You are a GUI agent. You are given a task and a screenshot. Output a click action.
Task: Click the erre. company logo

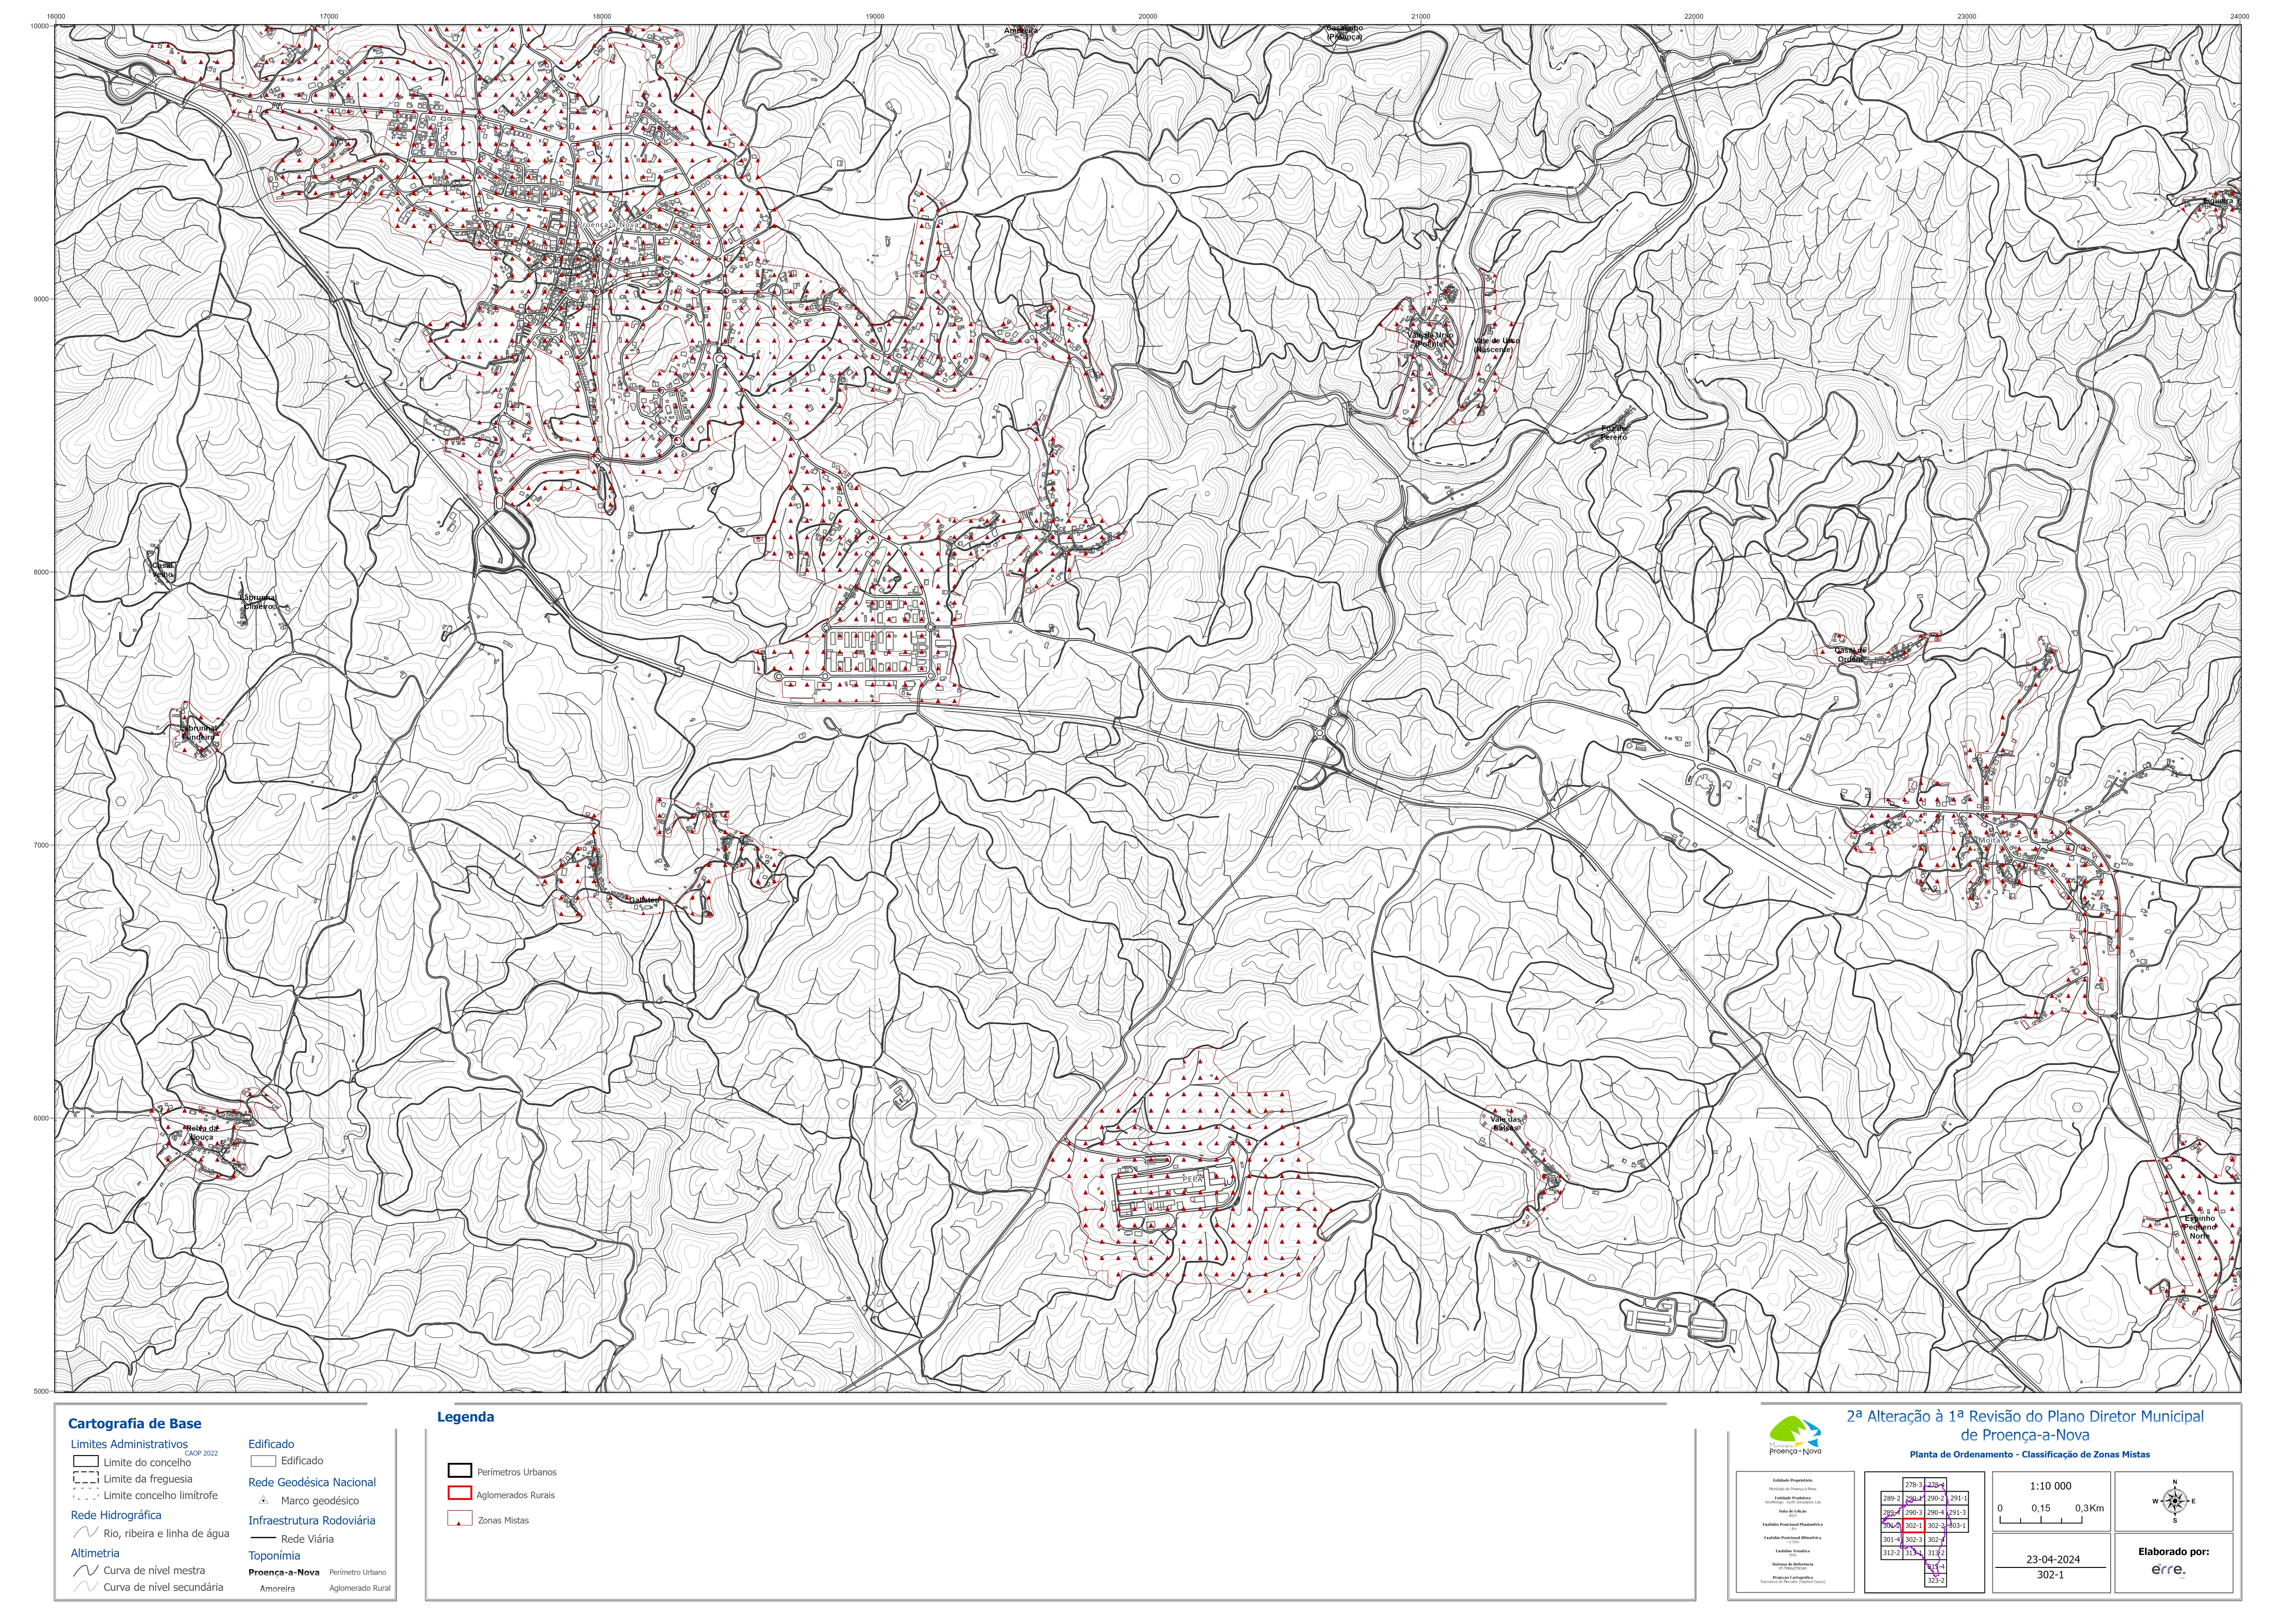pos(2168,1571)
